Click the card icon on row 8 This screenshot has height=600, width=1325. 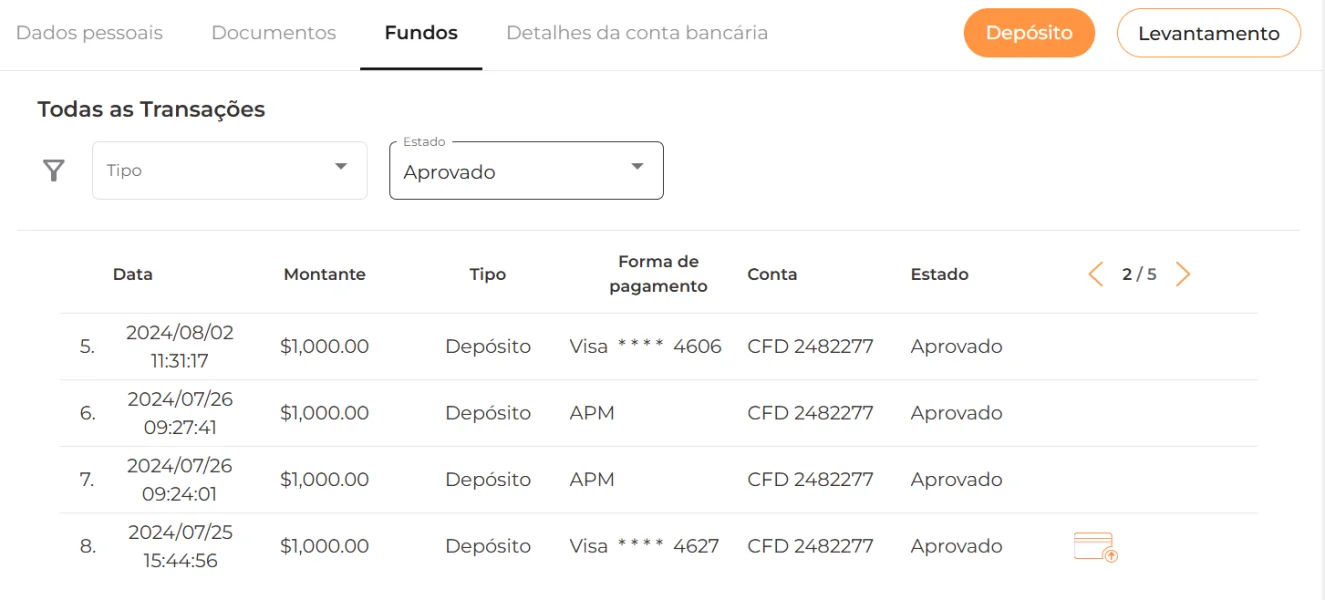coord(1095,547)
